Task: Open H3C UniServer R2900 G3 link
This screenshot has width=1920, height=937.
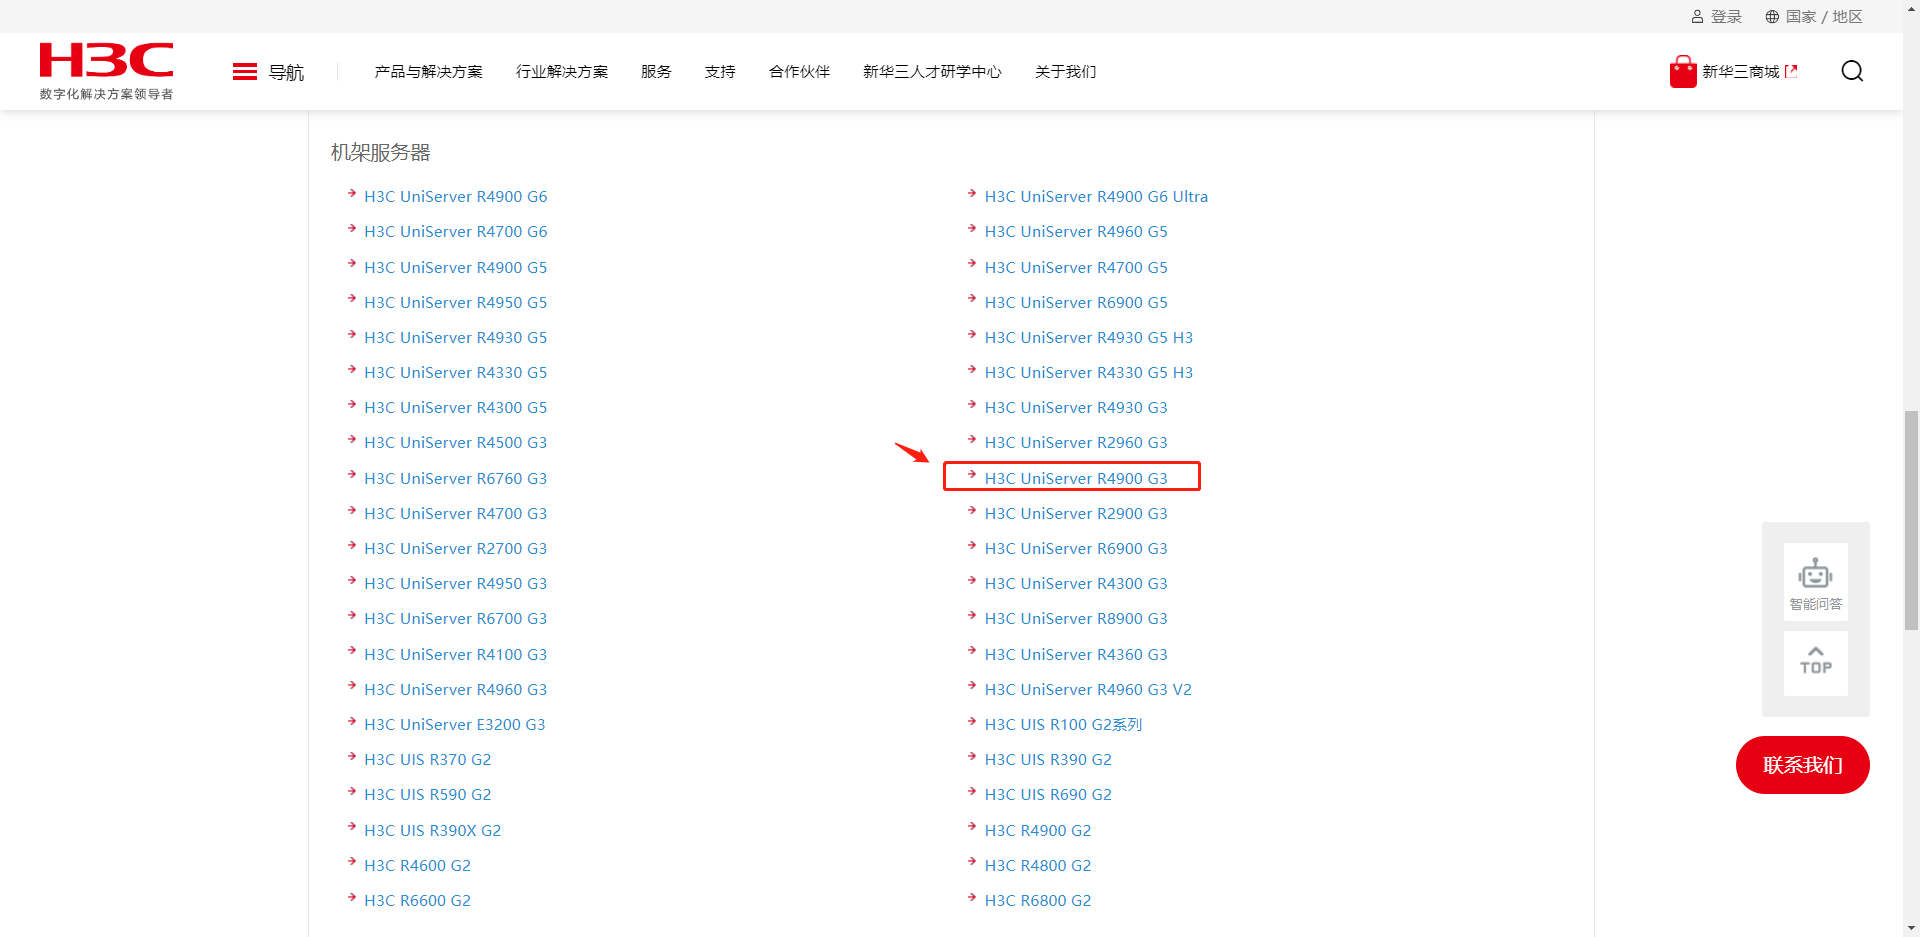Action: (1076, 514)
